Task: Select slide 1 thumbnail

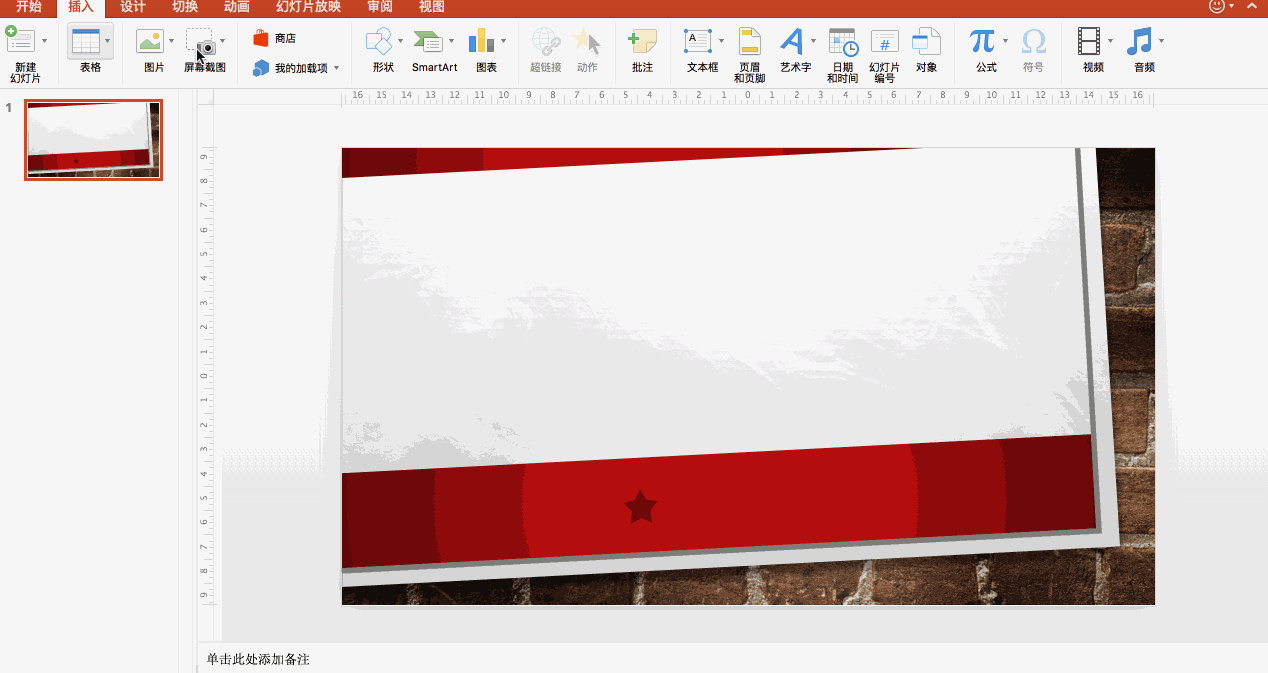Action: coord(93,139)
